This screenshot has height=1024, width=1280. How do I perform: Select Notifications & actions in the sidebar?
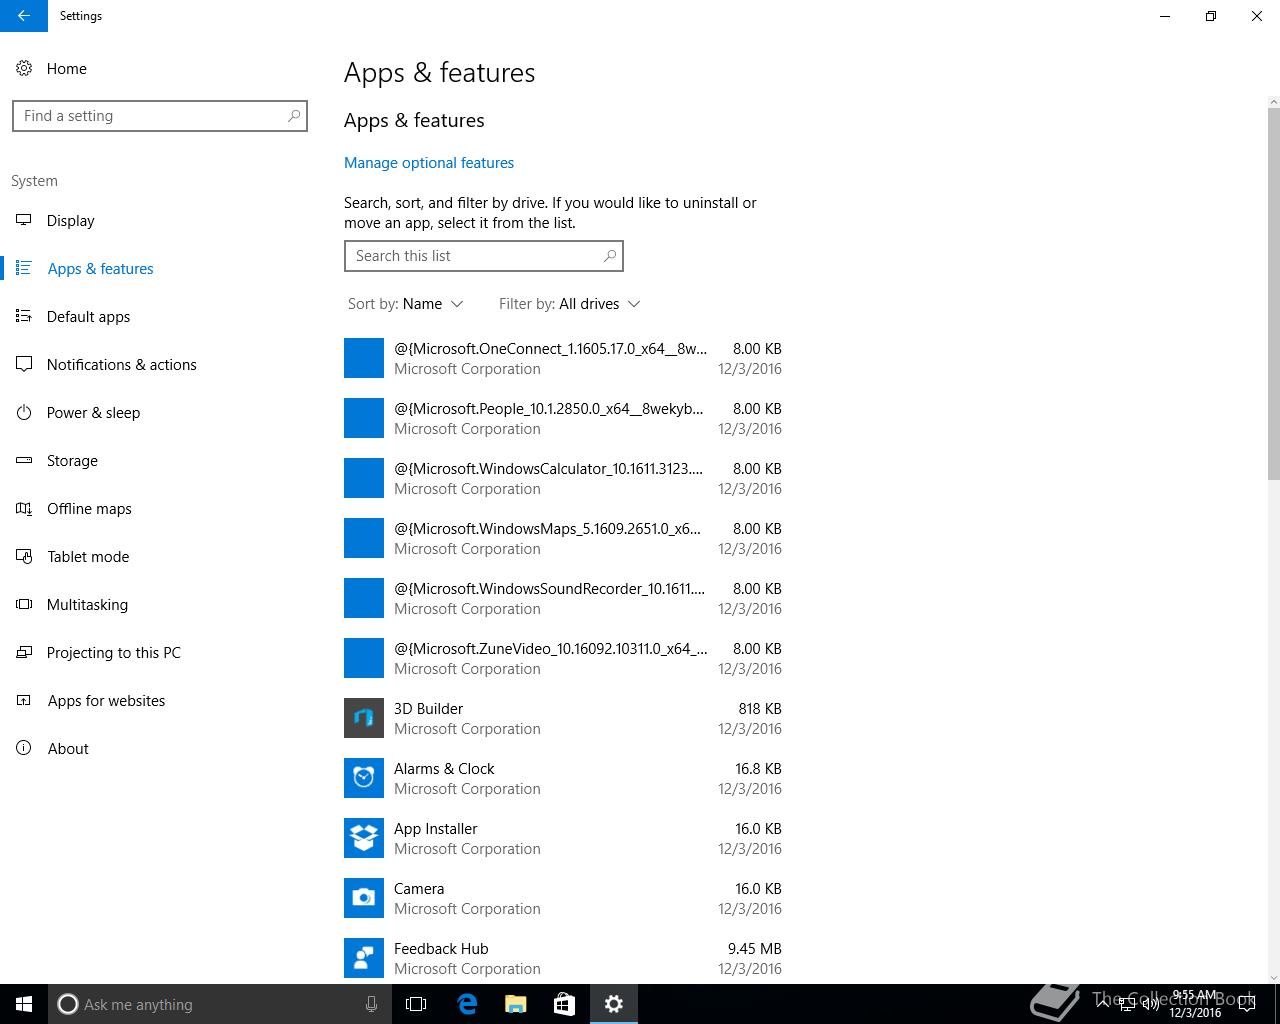(121, 364)
